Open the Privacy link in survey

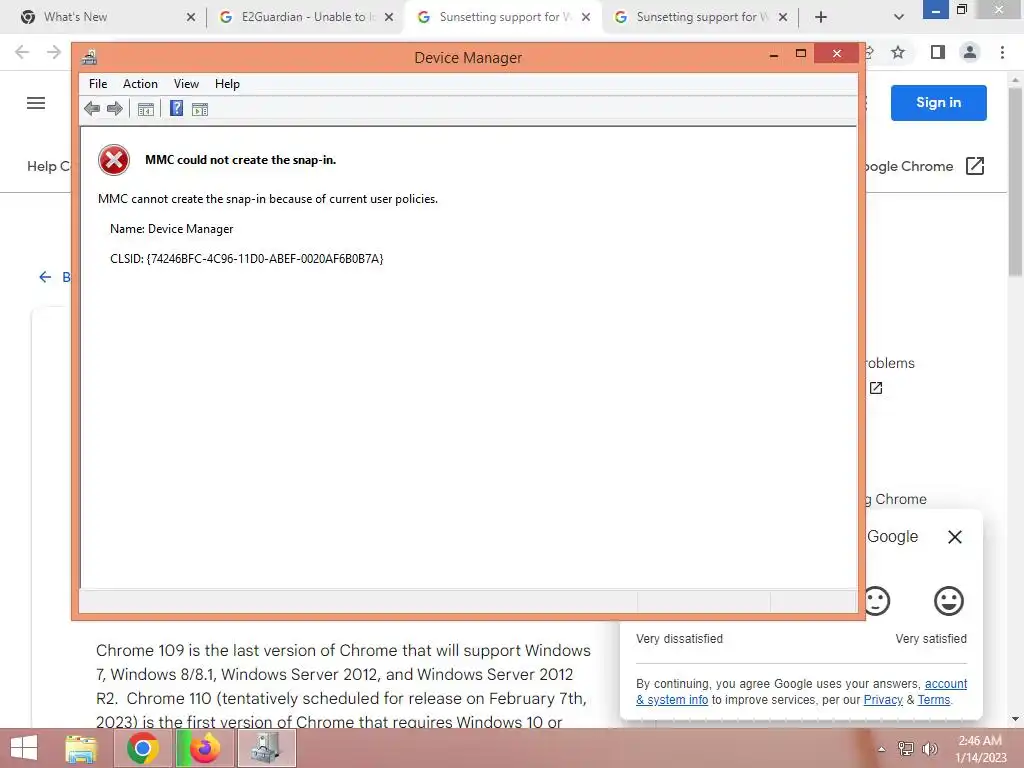(883, 699)
